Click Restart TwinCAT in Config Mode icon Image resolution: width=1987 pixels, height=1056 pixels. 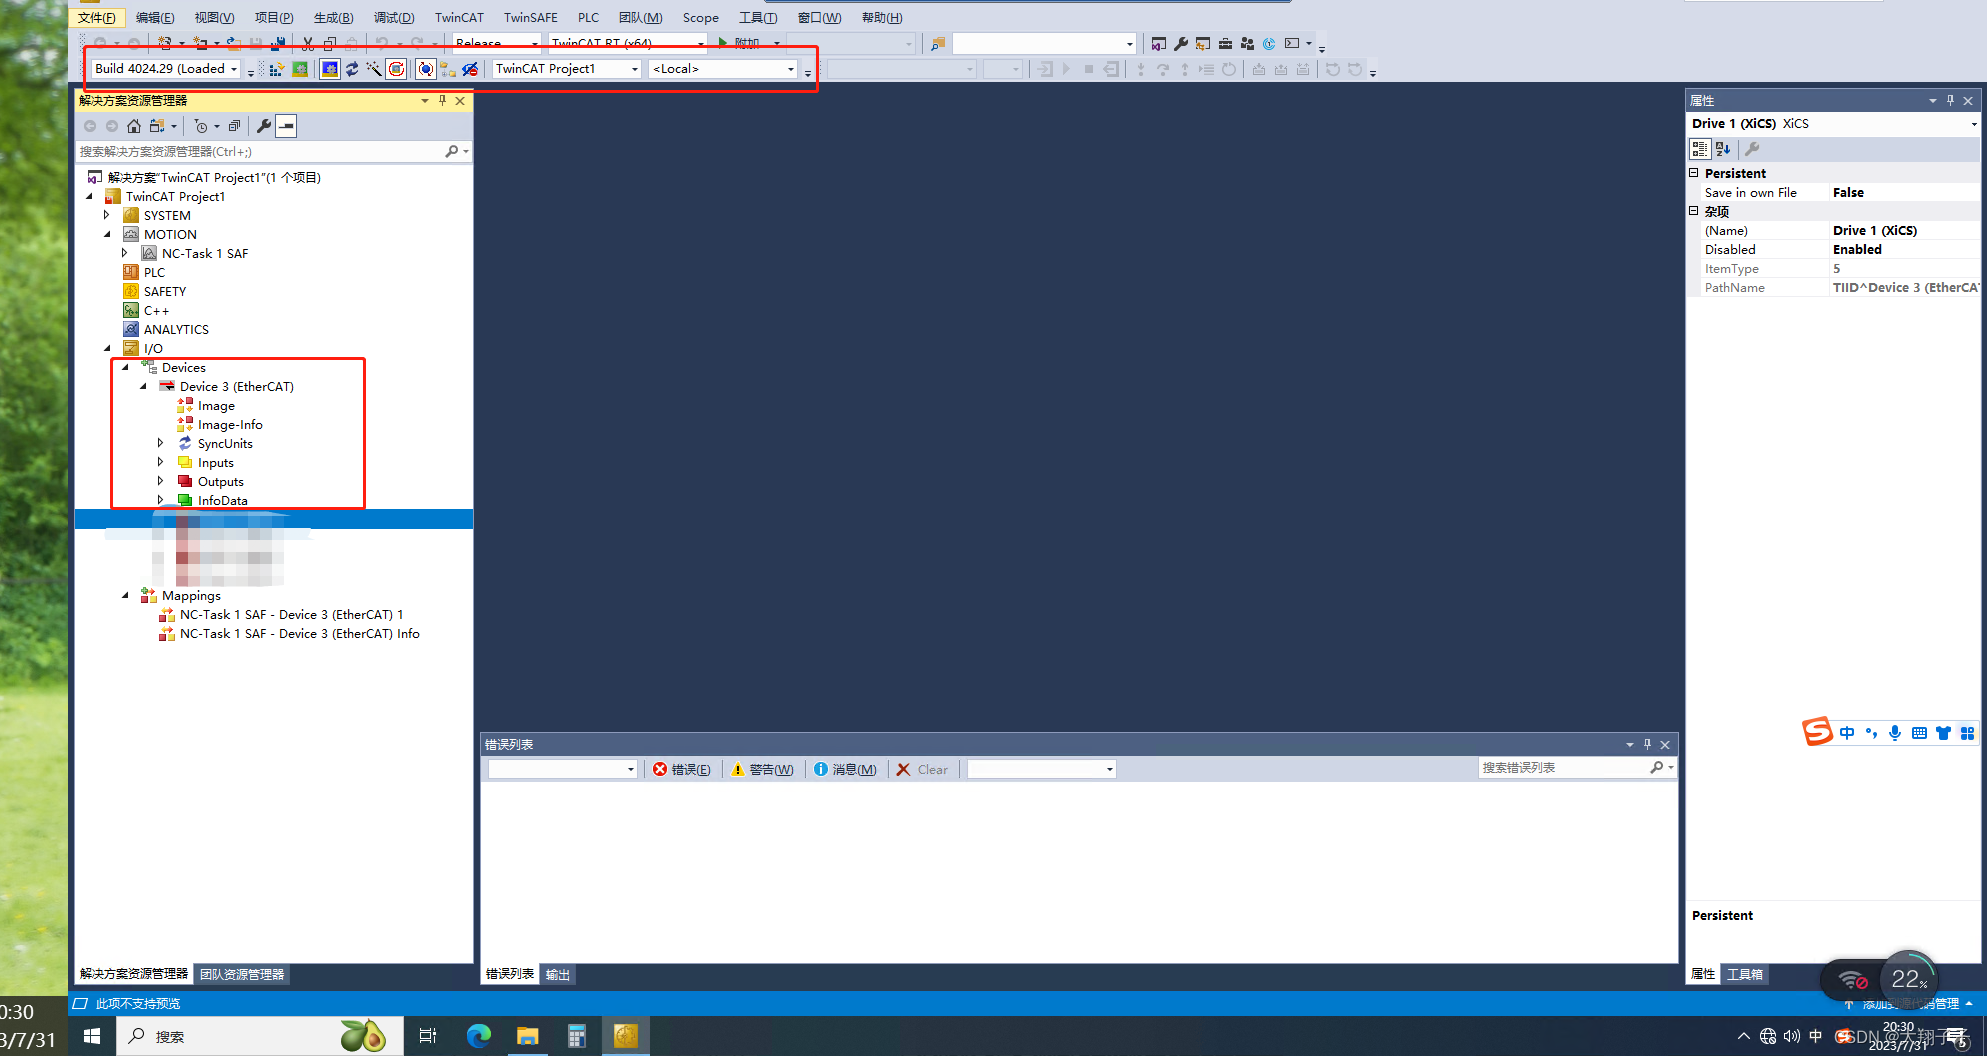pos(329,69)
